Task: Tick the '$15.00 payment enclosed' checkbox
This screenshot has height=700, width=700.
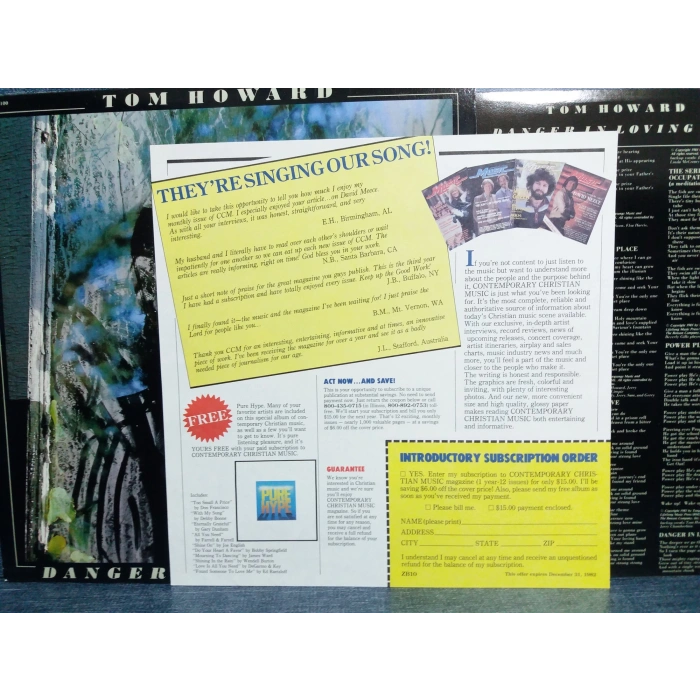Action: point(489,507)
